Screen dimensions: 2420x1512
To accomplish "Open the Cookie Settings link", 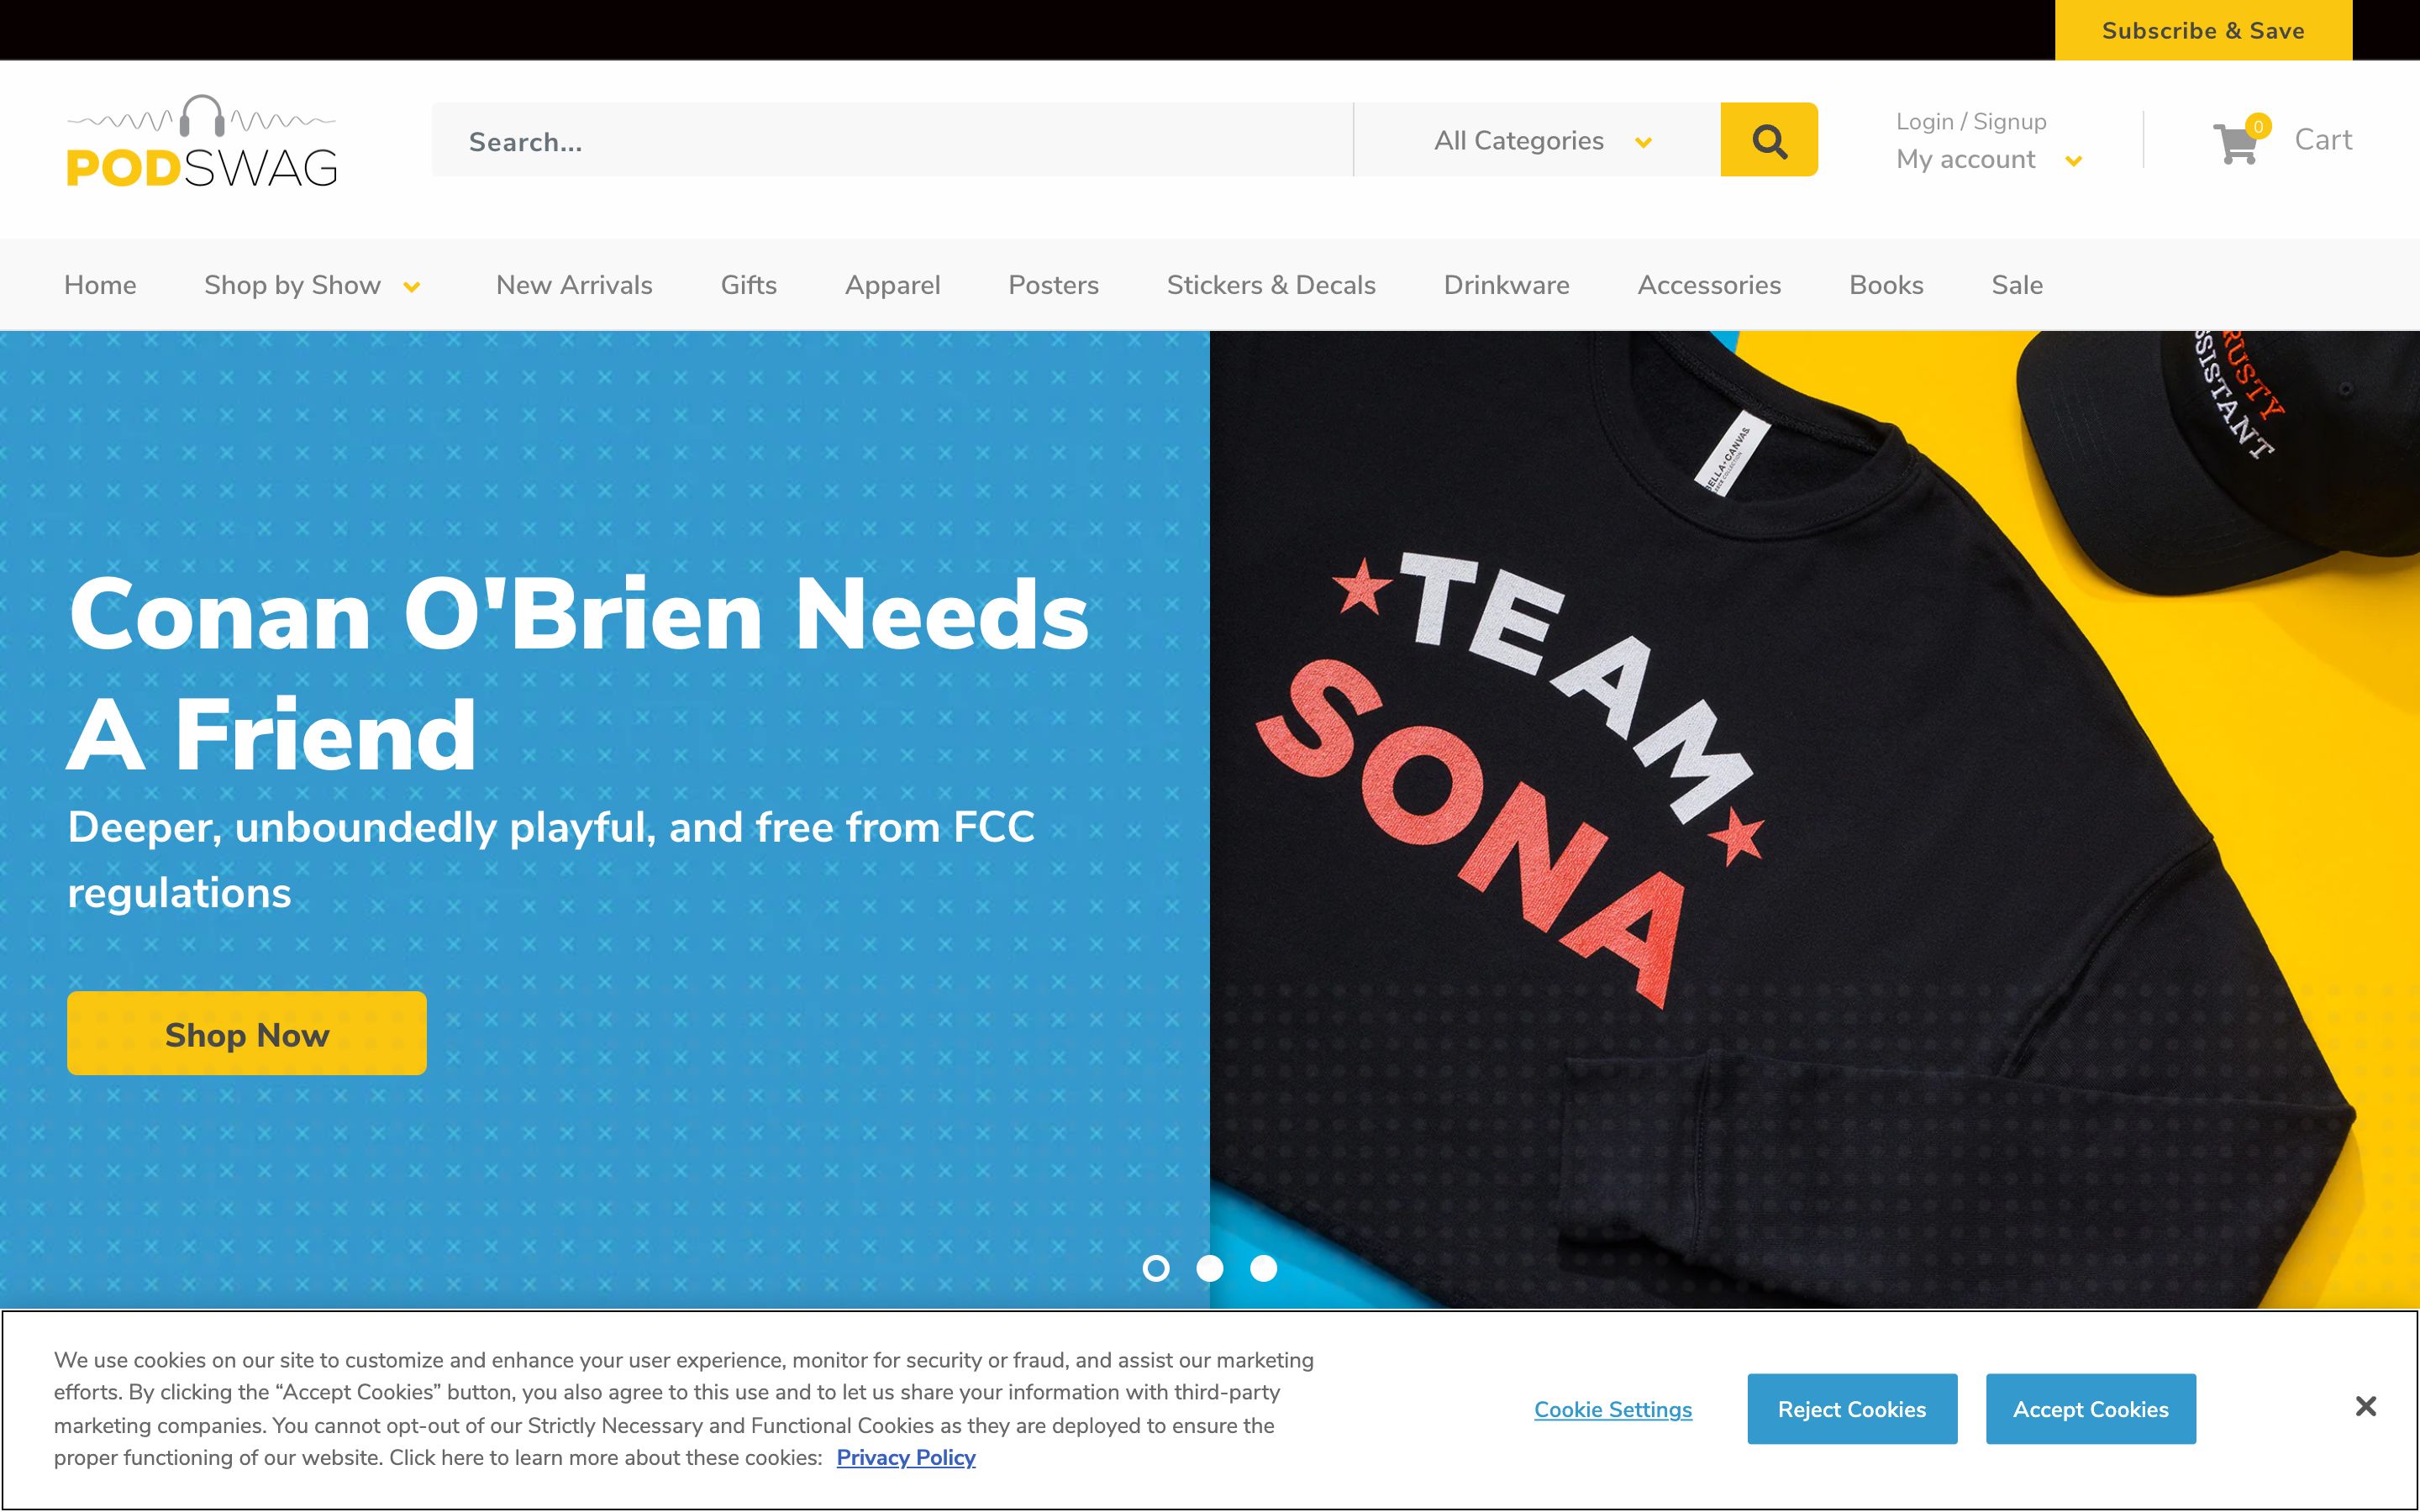I will (x=1613, y=1410).
